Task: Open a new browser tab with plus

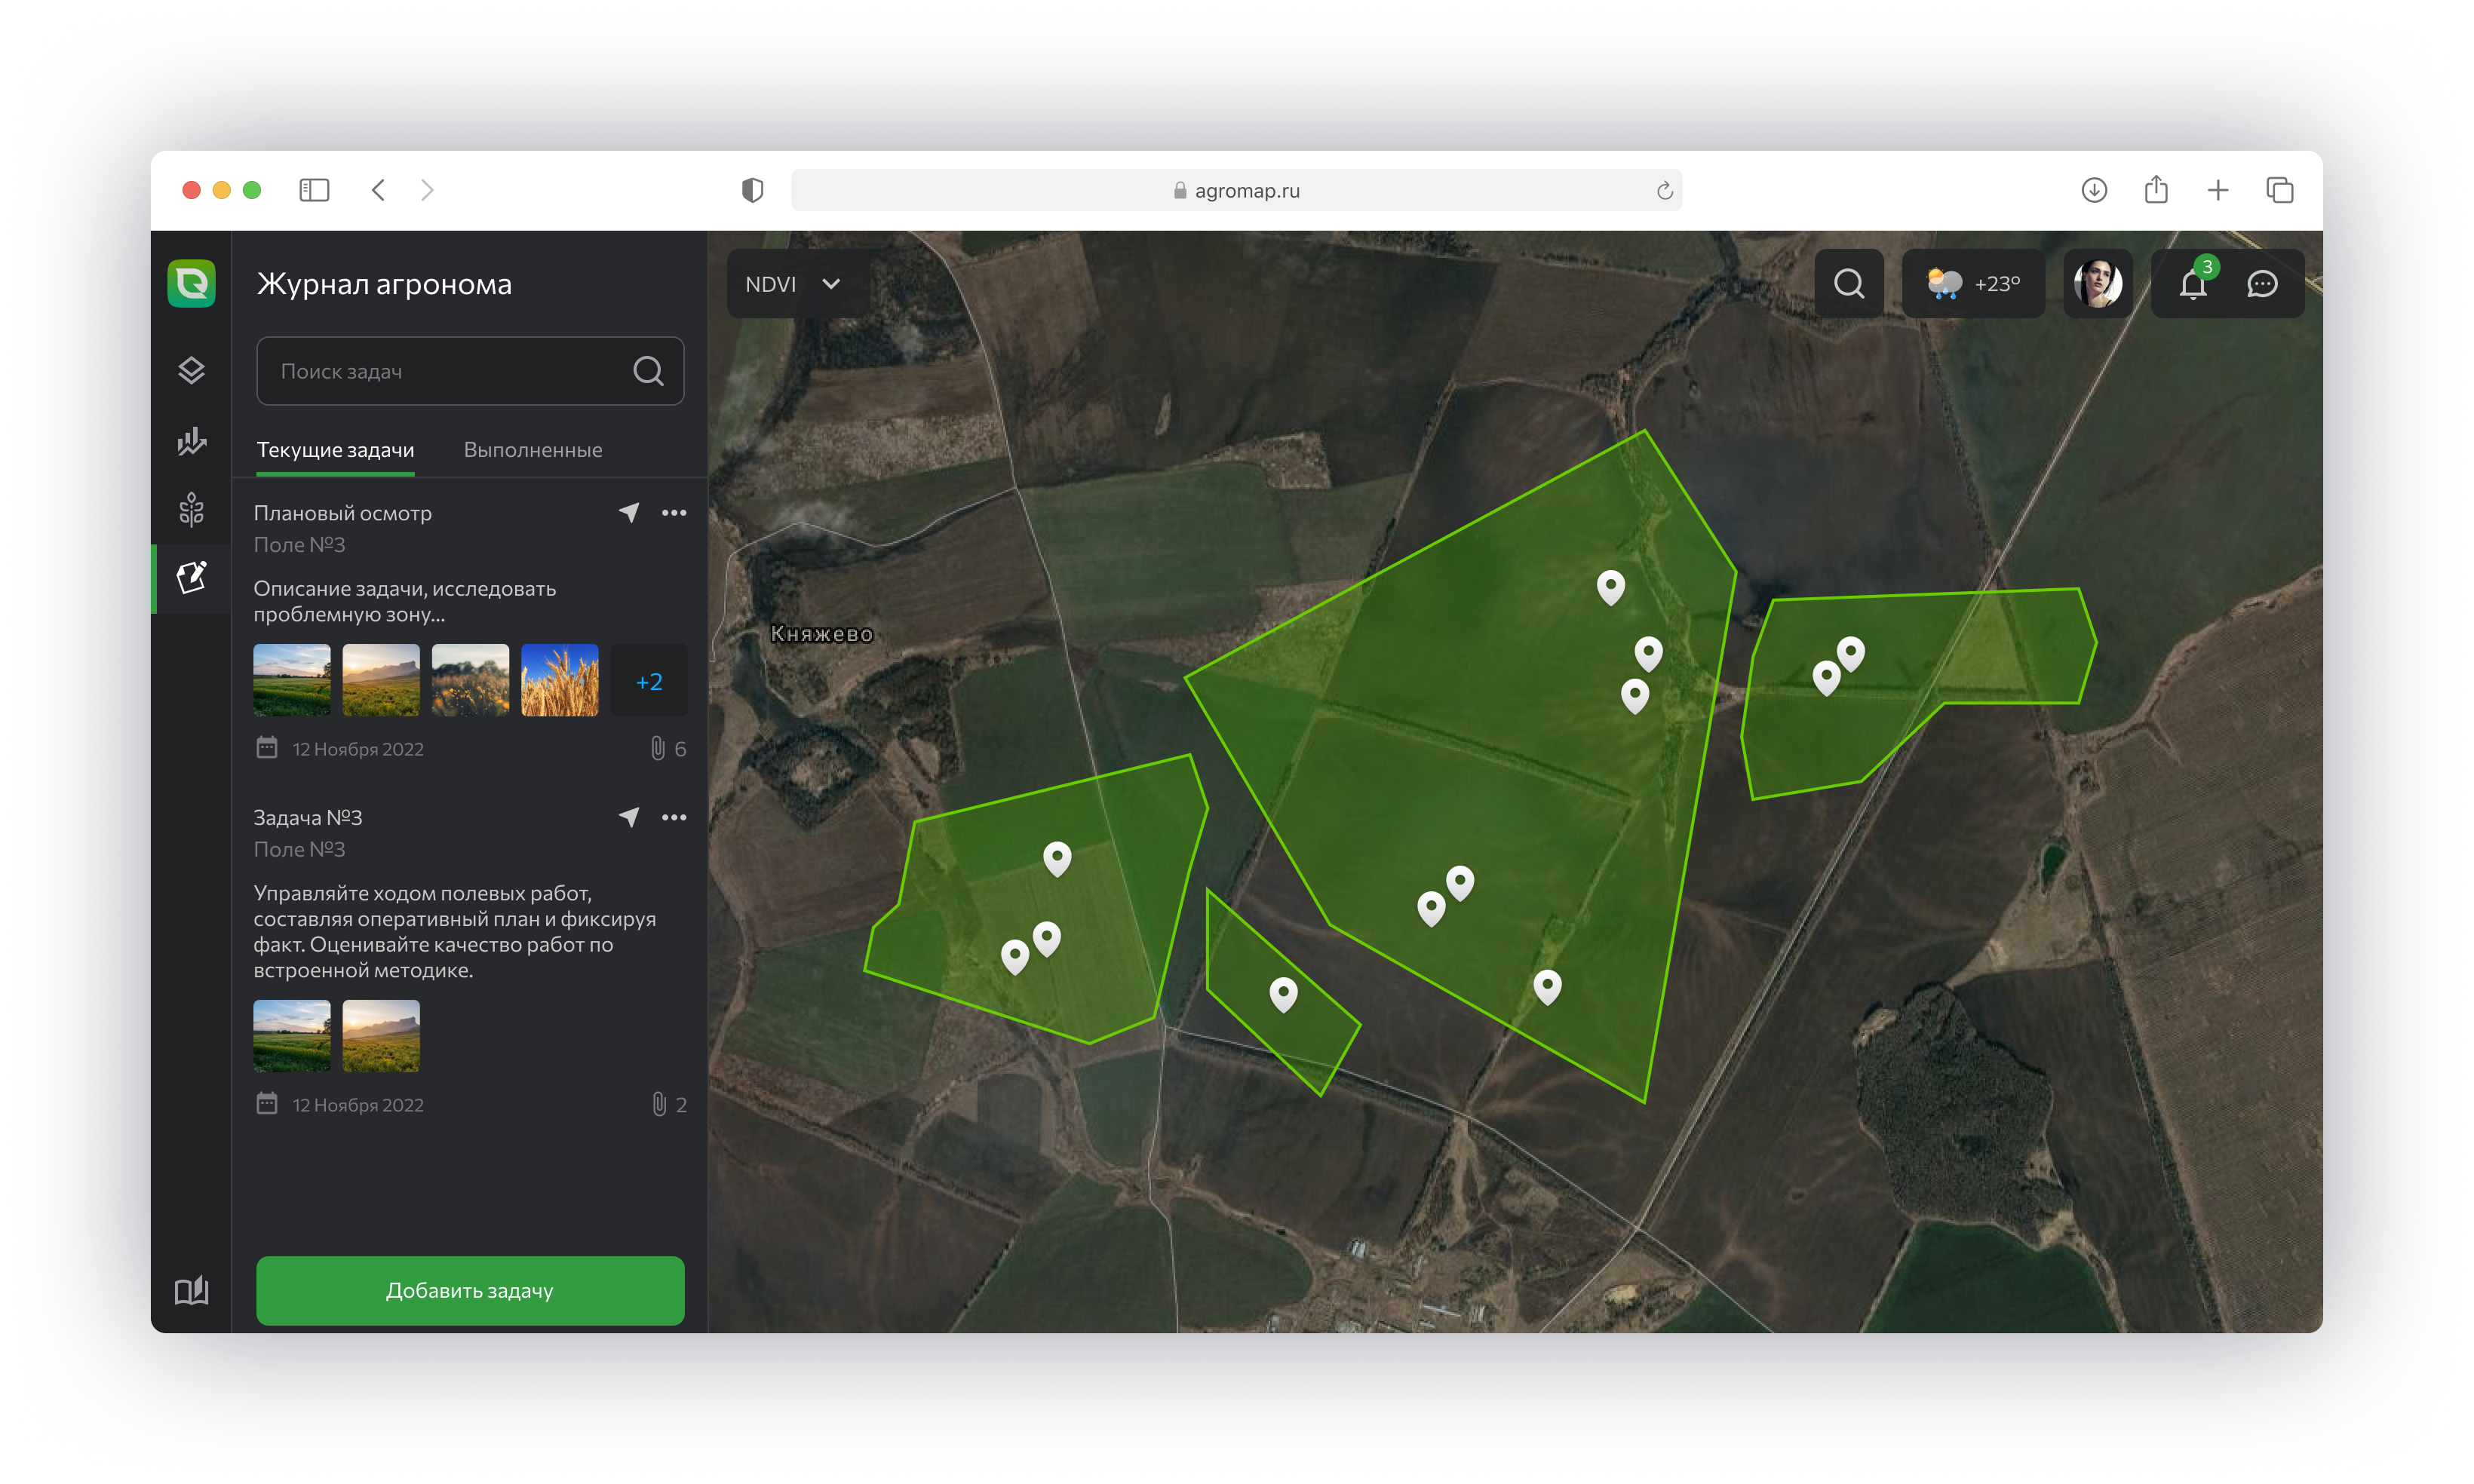Action: pos(2218,190)
